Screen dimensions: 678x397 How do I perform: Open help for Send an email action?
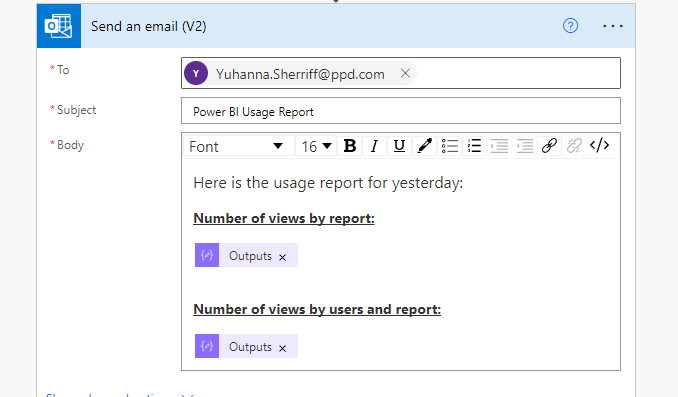pyautogui.click(x=570, y=26)
